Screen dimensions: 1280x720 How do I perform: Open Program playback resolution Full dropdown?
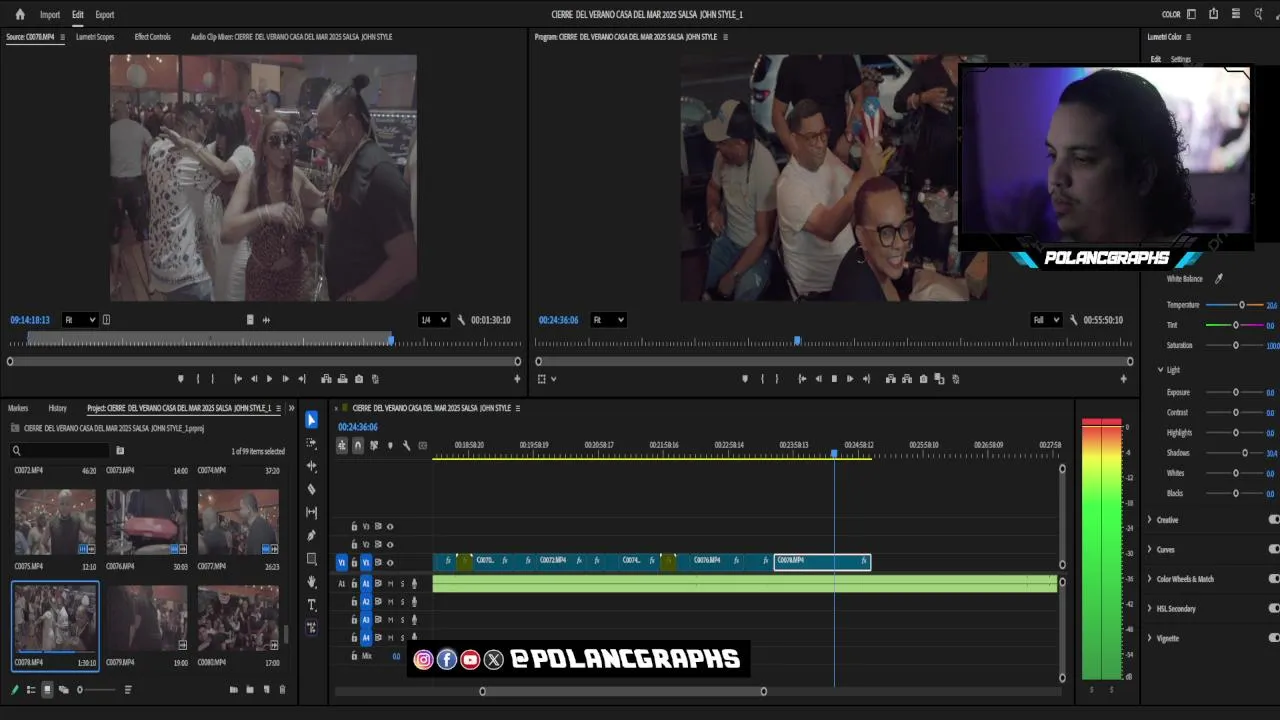pos(1045,320)
